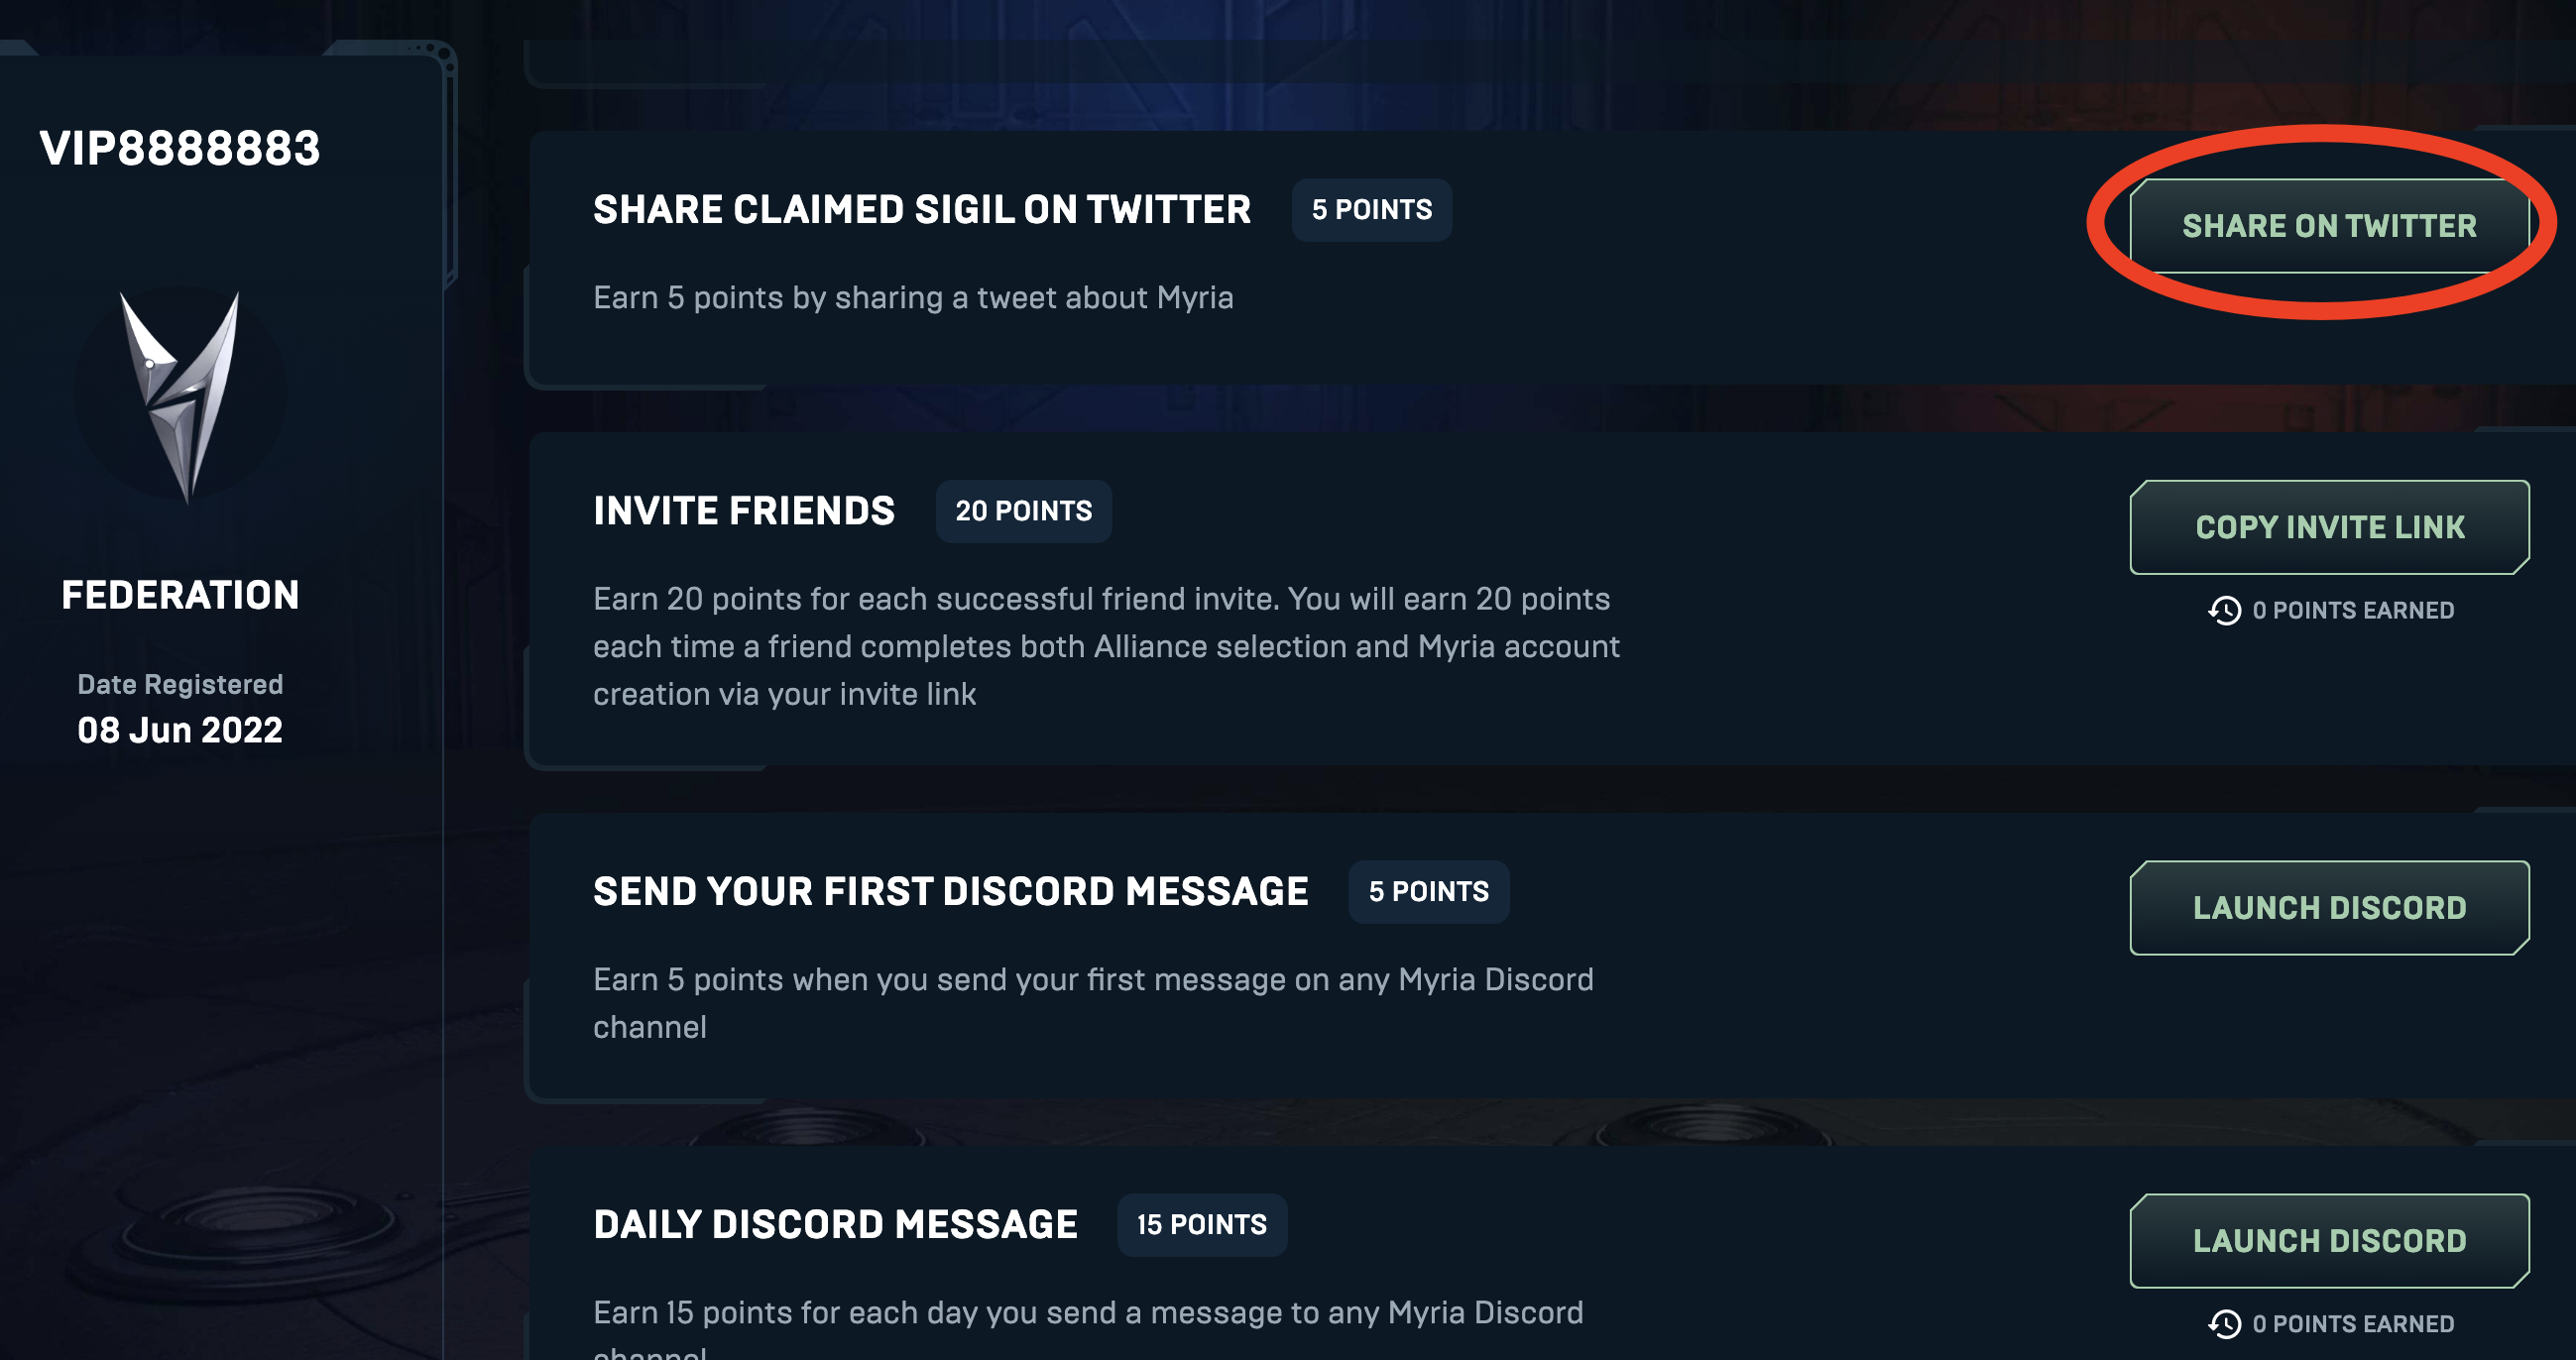The image size is (2576, 1360).
Task: Click 0 Points Earned under daily Discord
Action: [2353, 1325]
